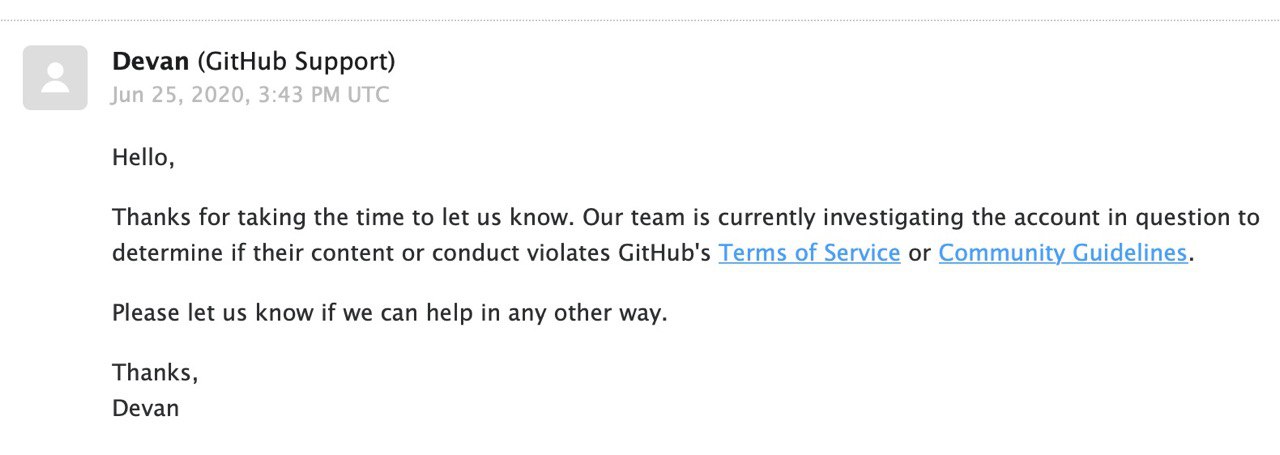Viewport: 1280px width, 455px height.
Task: Click the Hello, greeting line
Action: (x=143, y=158)
